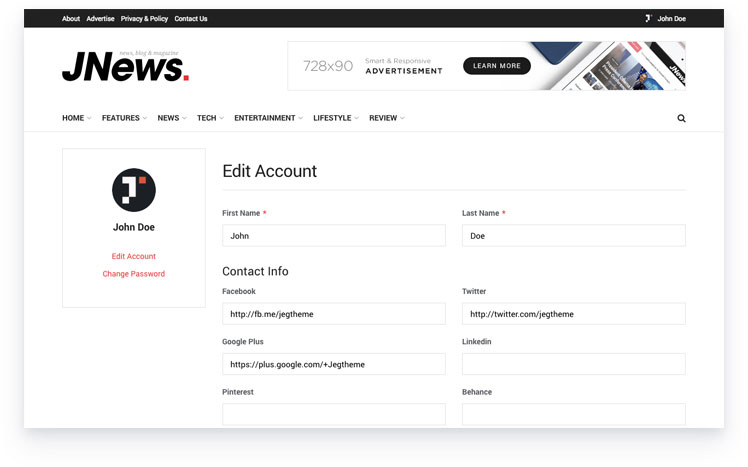The height and width of the screenshot is (467, 748).
Task: Expand the Features menu
Action: pos(124,118)
